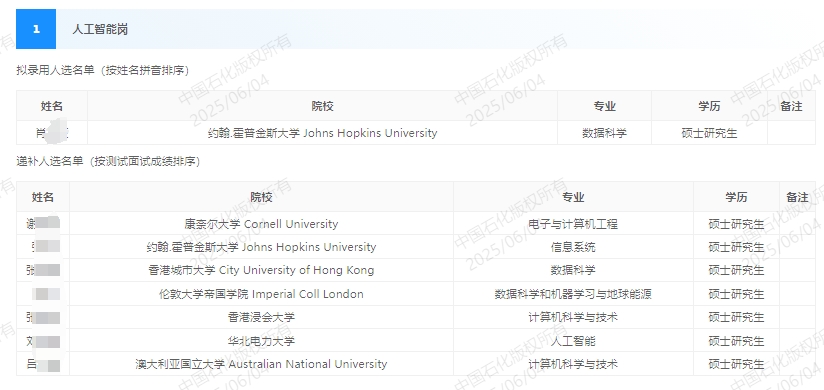Select 数据科学和机器学习与地球能源 cell
This screenshot has width=824, height=390.
tap(573, 294)
